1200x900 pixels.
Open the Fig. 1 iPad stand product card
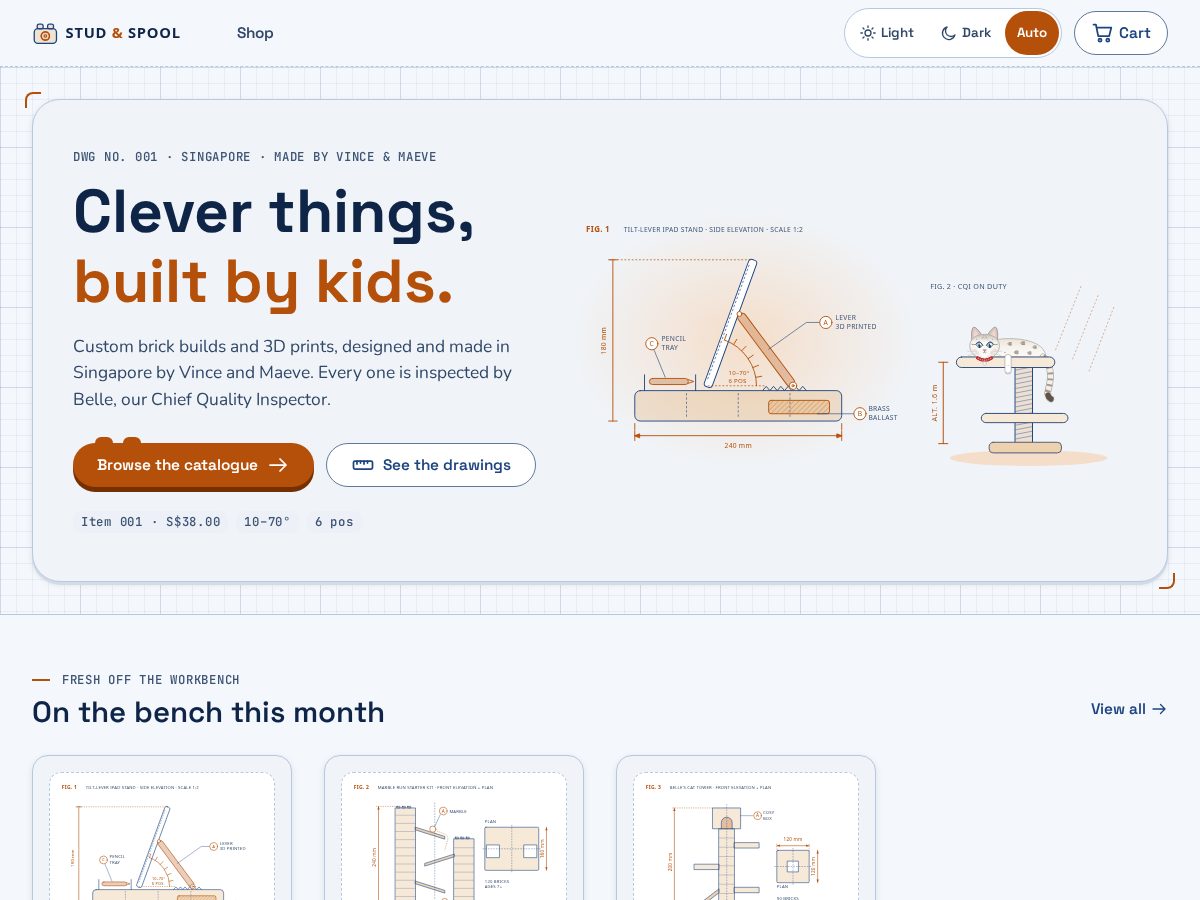[x=162, y=828]
